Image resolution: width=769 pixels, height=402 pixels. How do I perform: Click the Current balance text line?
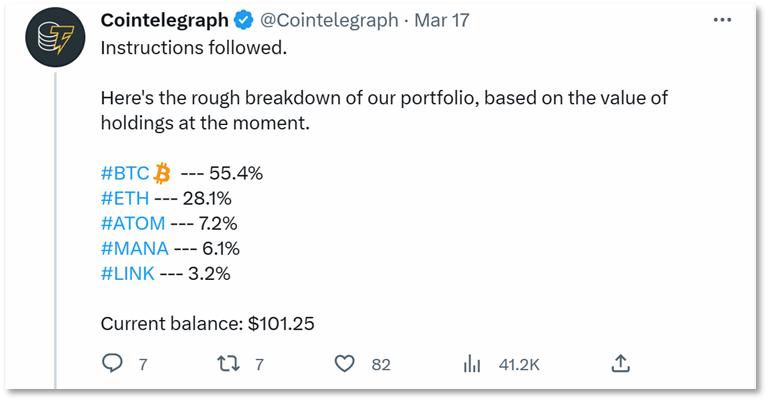(x=207, y=324)
